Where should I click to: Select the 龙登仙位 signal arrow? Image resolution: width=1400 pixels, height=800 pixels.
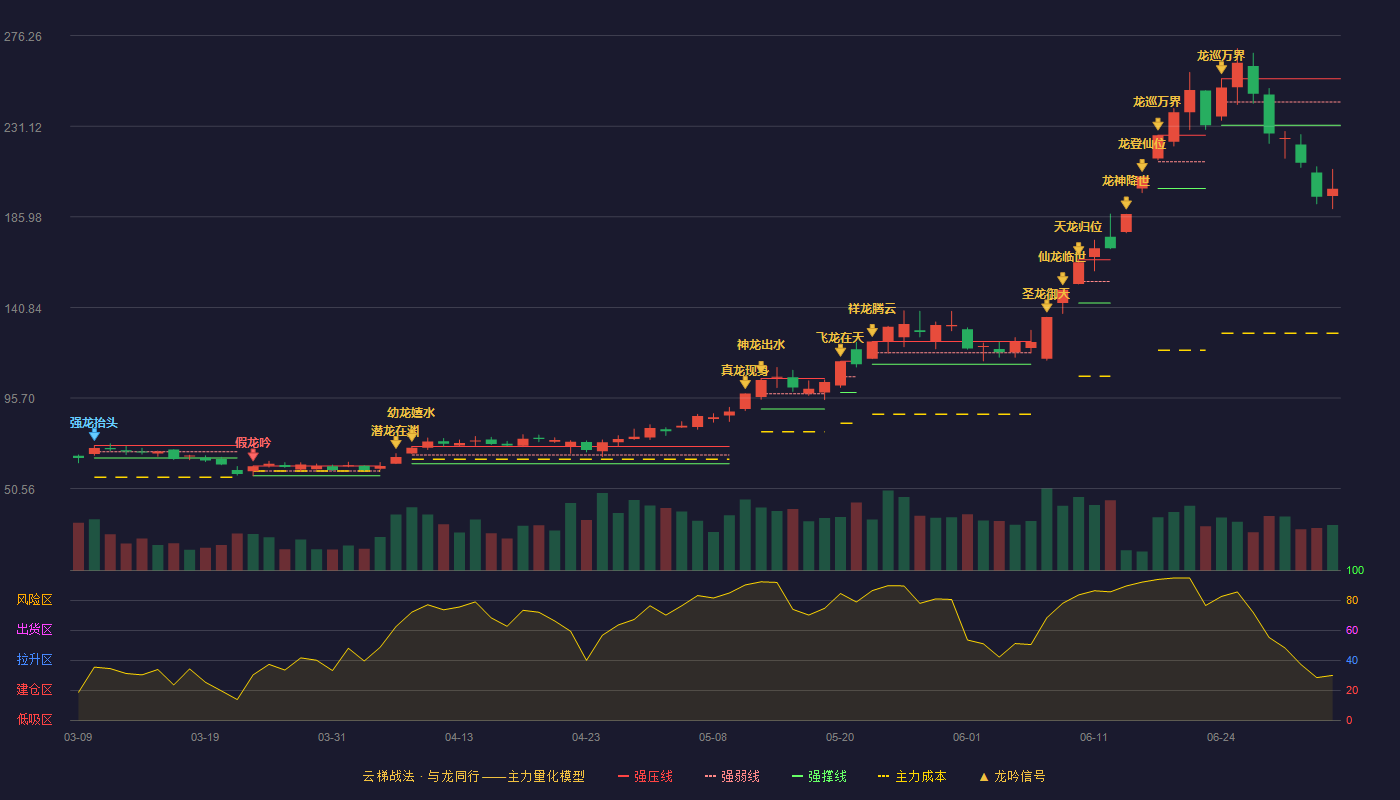[x=1142, y=166]
